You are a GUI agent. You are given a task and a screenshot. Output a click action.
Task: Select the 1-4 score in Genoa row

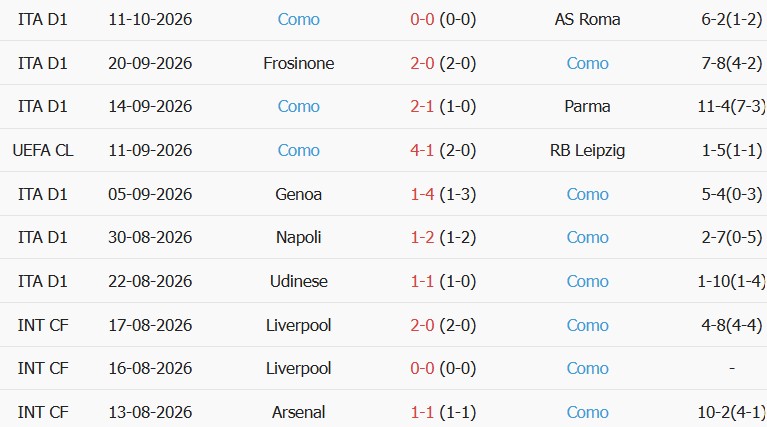(x=422, y=195)
